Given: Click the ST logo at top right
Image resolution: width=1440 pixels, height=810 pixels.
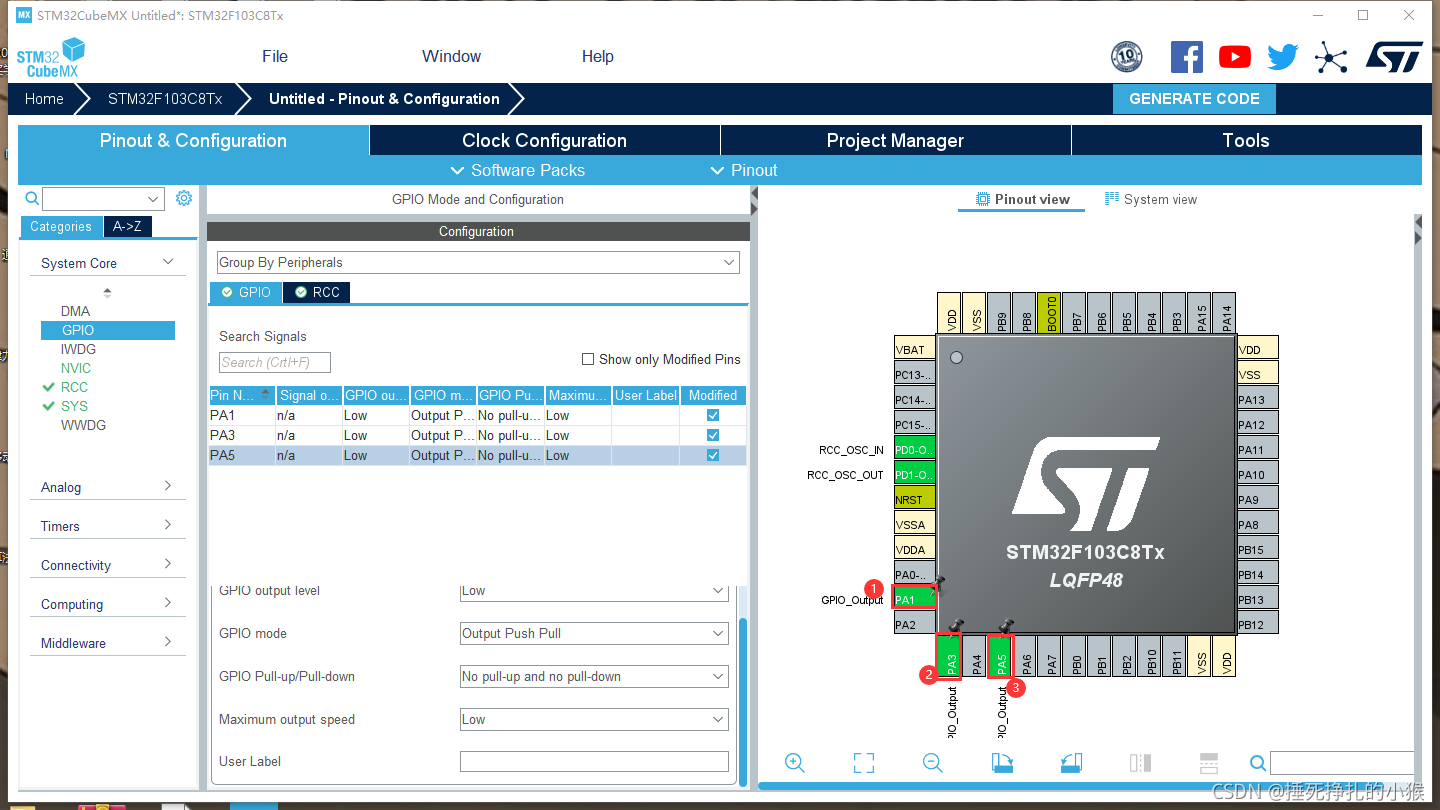Looking at the screenshot, I should [x=1394, y=57].
